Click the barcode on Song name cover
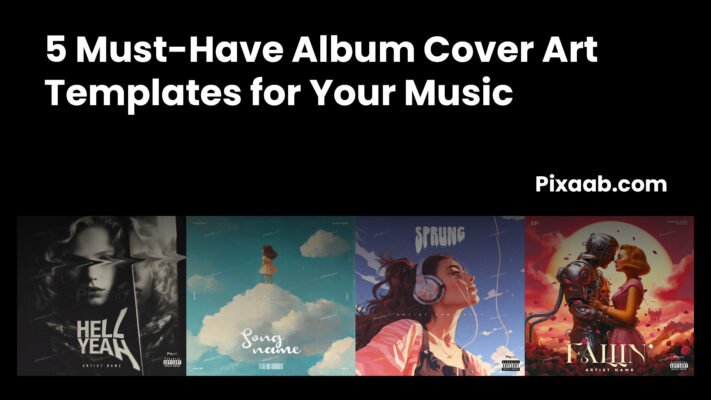This screenshot has width=711, height=400. click(x=271, y=366)
